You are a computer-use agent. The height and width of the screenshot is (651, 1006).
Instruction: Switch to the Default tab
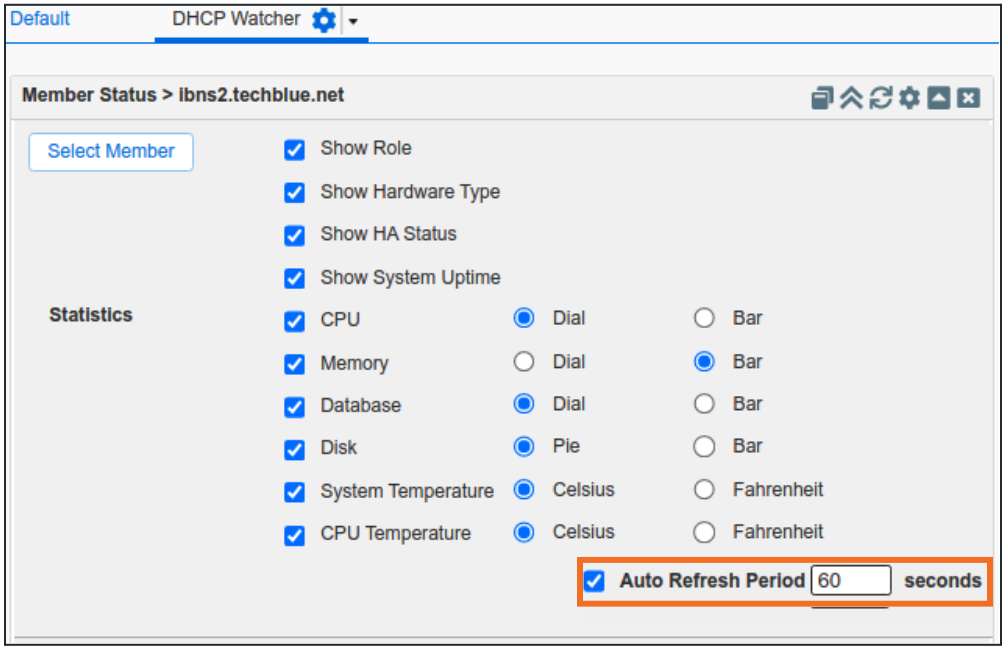pos(40,19)
